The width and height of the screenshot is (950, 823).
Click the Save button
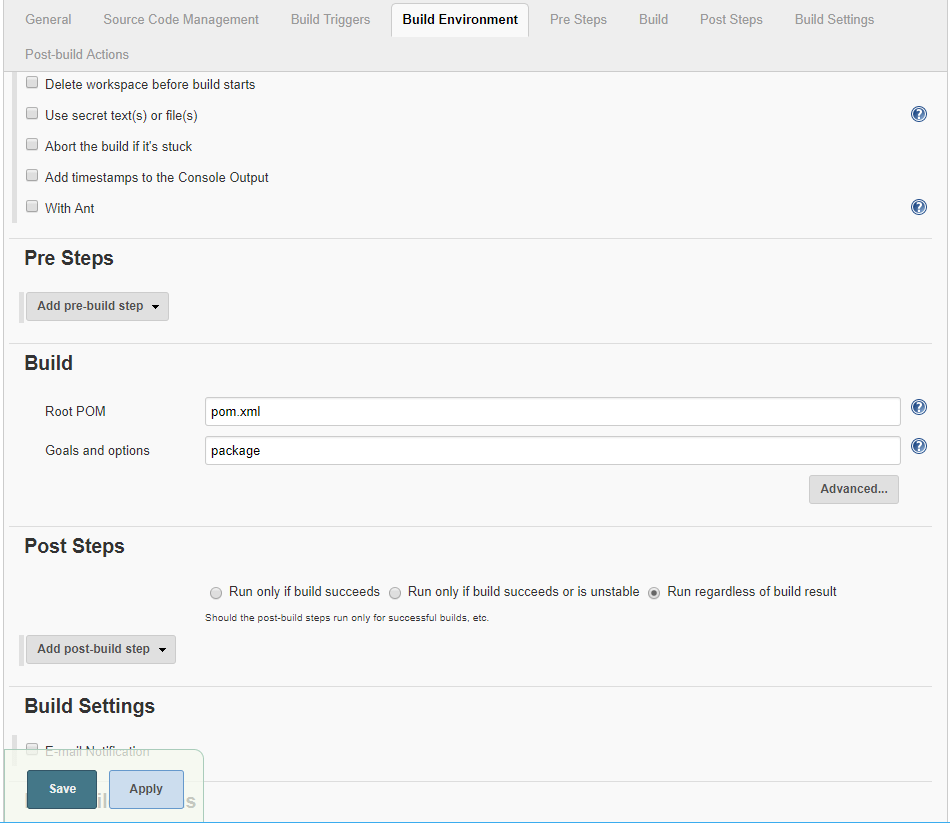click(62, 789)
